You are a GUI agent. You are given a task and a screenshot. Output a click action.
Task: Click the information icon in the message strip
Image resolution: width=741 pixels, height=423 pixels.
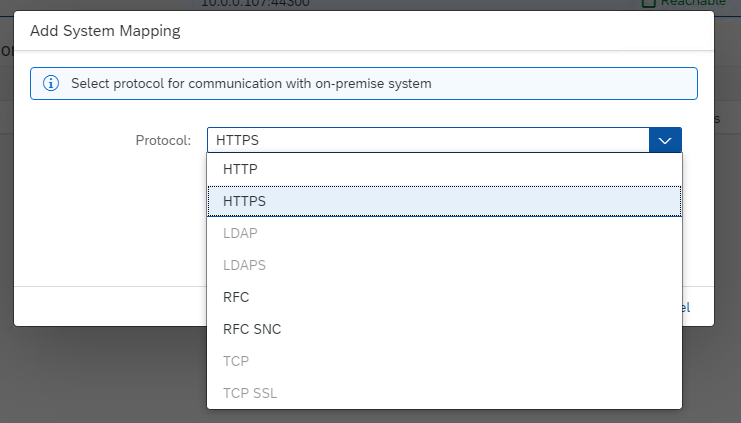pos(51,84)
